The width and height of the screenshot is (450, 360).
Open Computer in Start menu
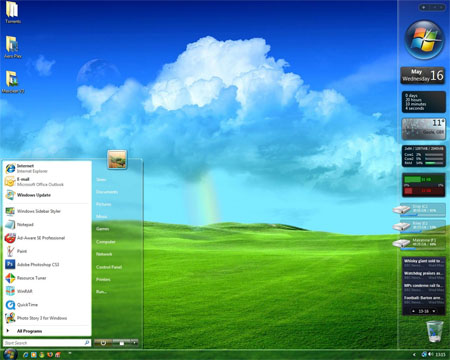pos(106,242)
